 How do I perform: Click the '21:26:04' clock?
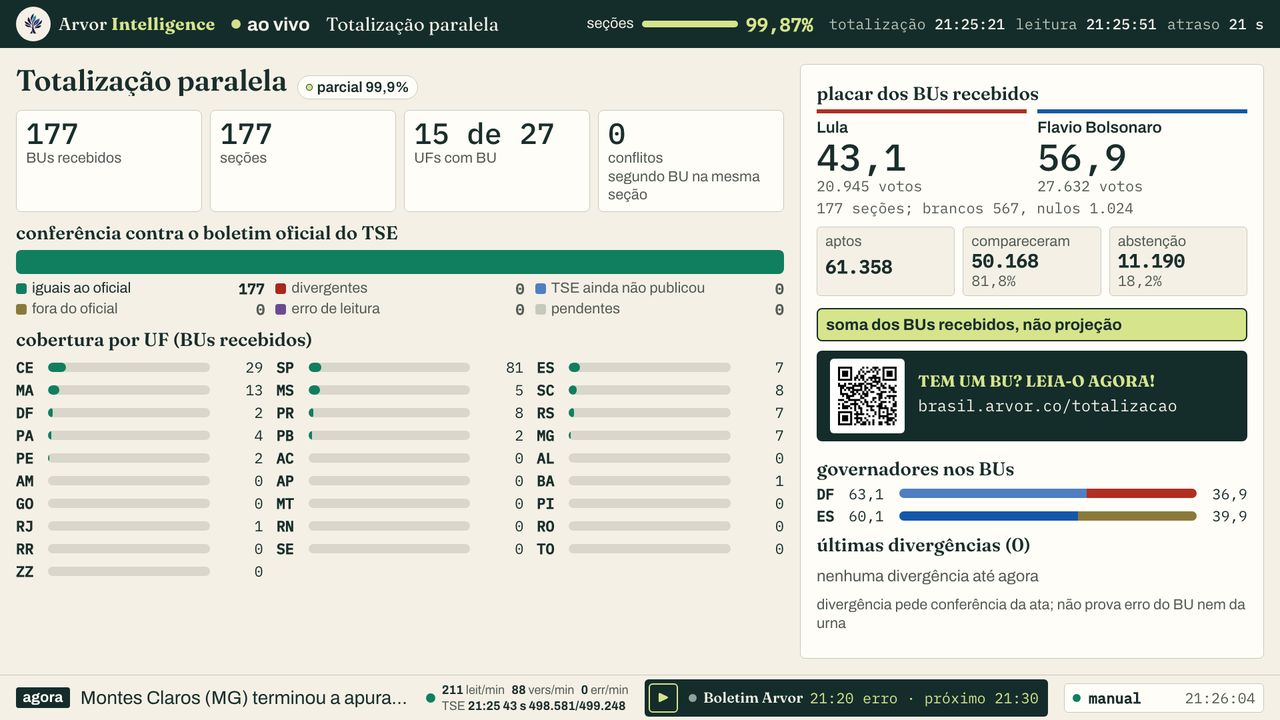1219,699
